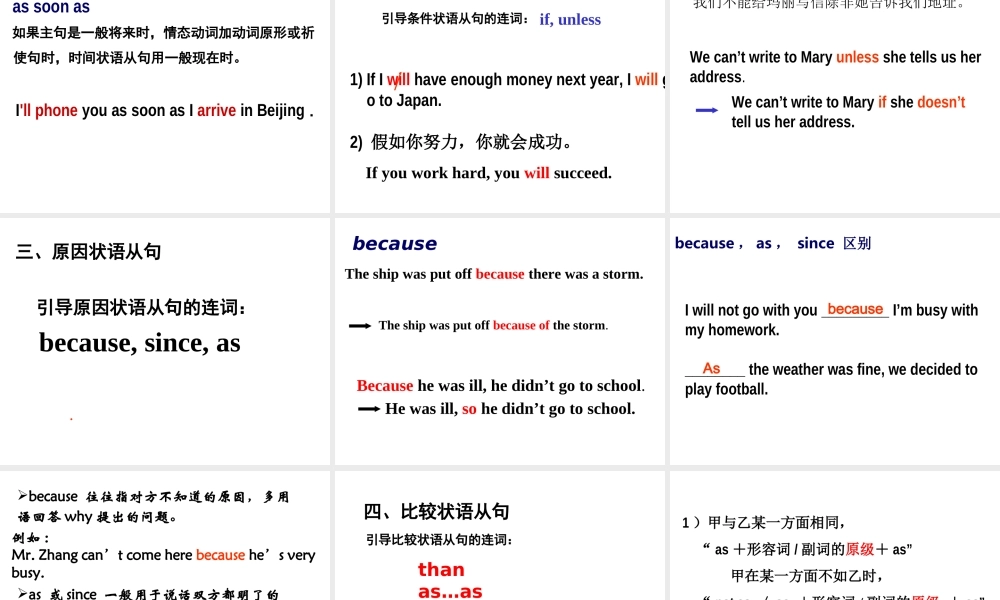Click the "as soon as" heading text
This screenshot has width=1000, height=600.
click(x=51, y=7)
